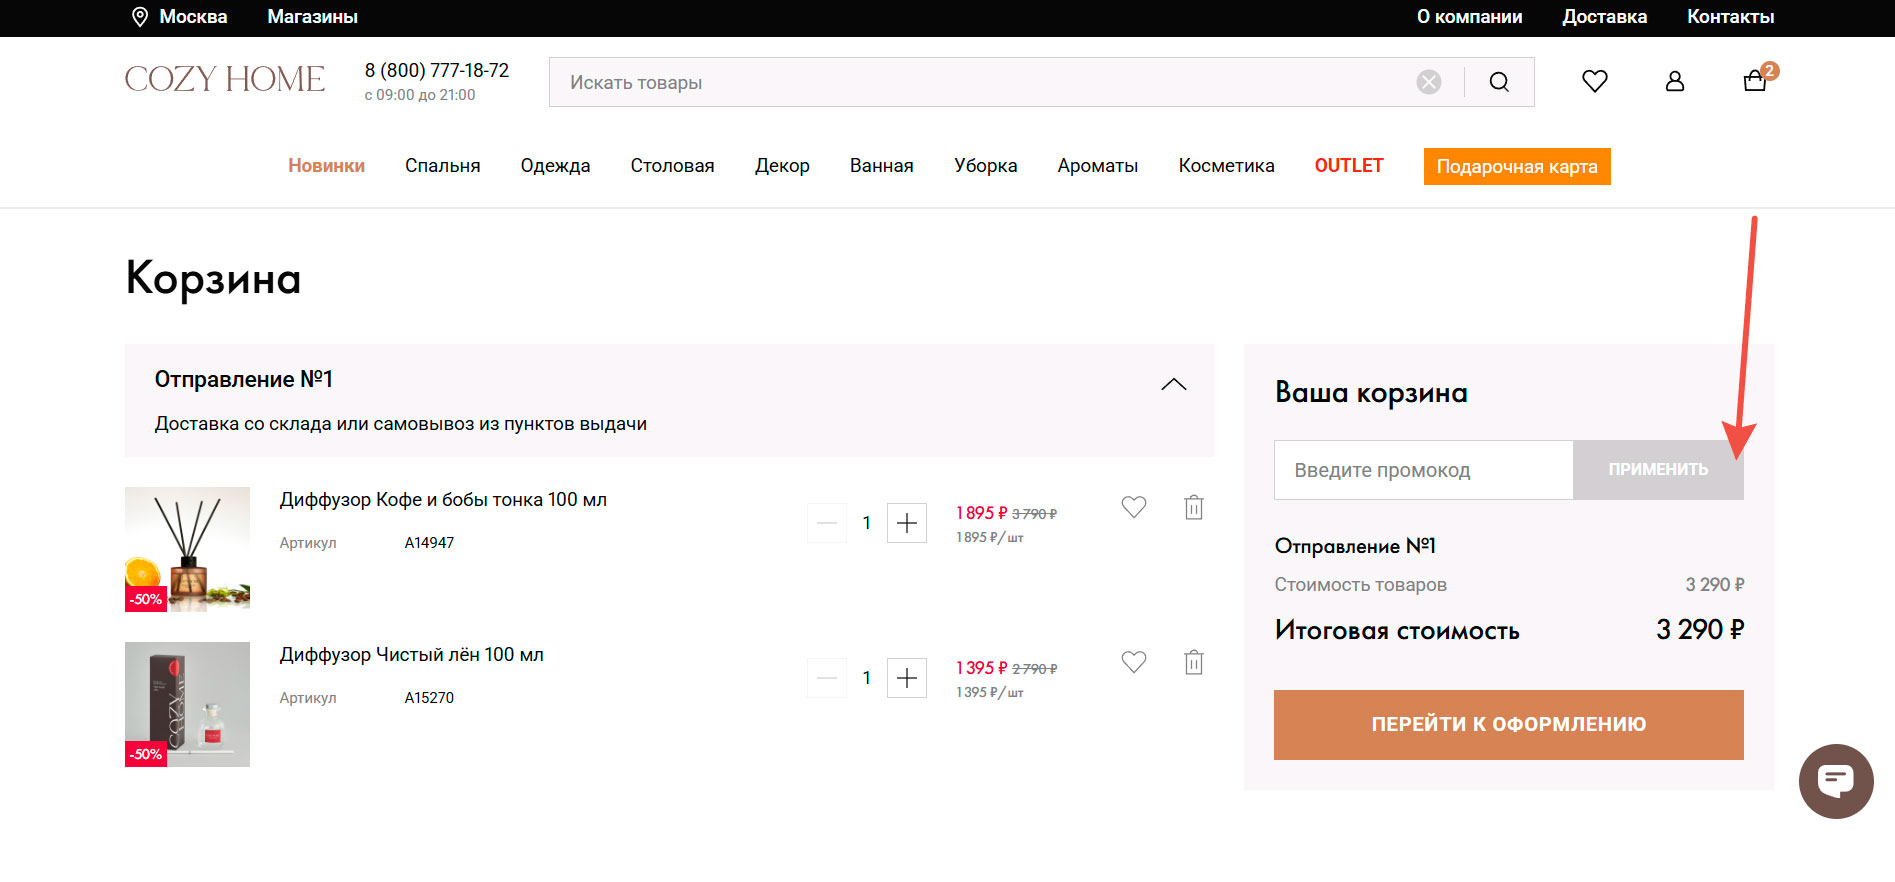Click the Подарочная карта button
This screenshot has height=882, width=1895.
pyautogui.click(x=1517, y=166)
